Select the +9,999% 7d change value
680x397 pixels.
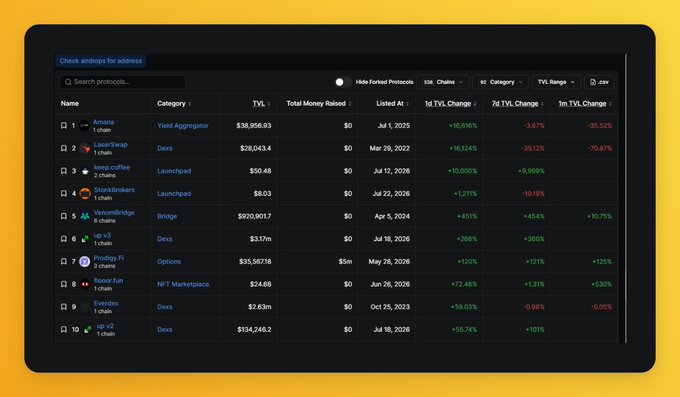tap(531, 171)
